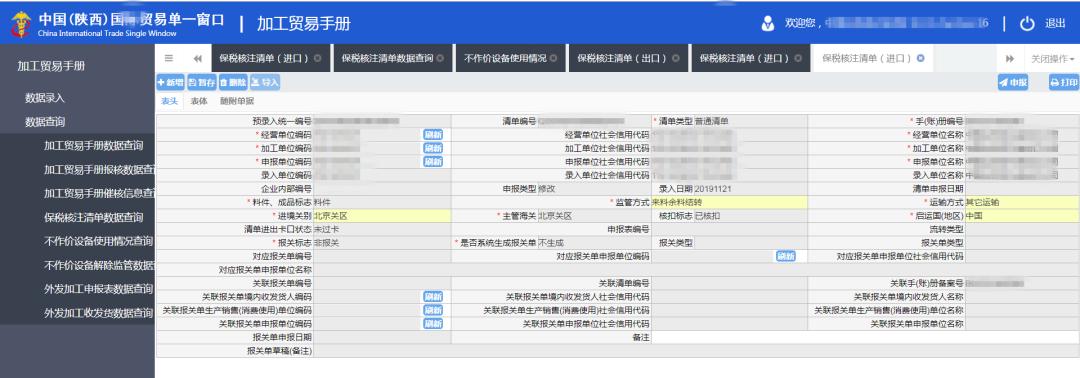1080x378 pixels.
Task: Open 加工贸易手册催核信息查询 in the sidebar
Action: click(99, 193)
